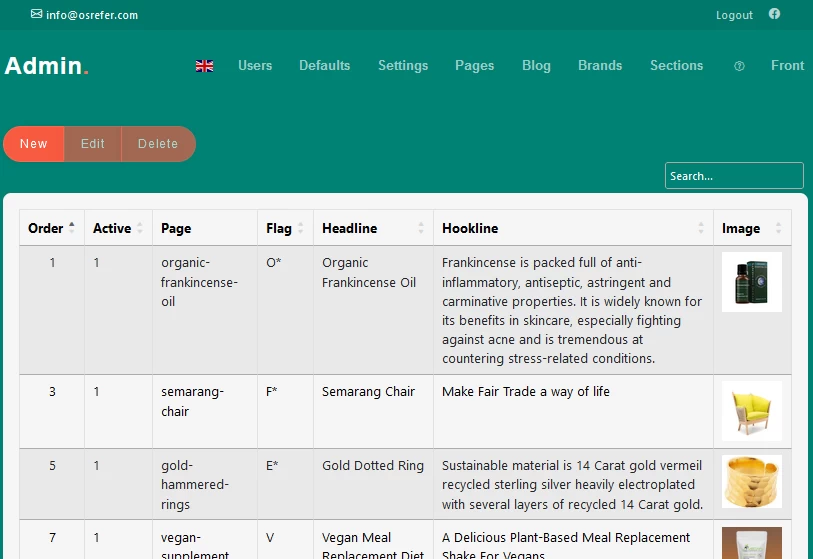Sort by Headline column arrow
This screenshot has width=813, height=559.
point(420,228)
